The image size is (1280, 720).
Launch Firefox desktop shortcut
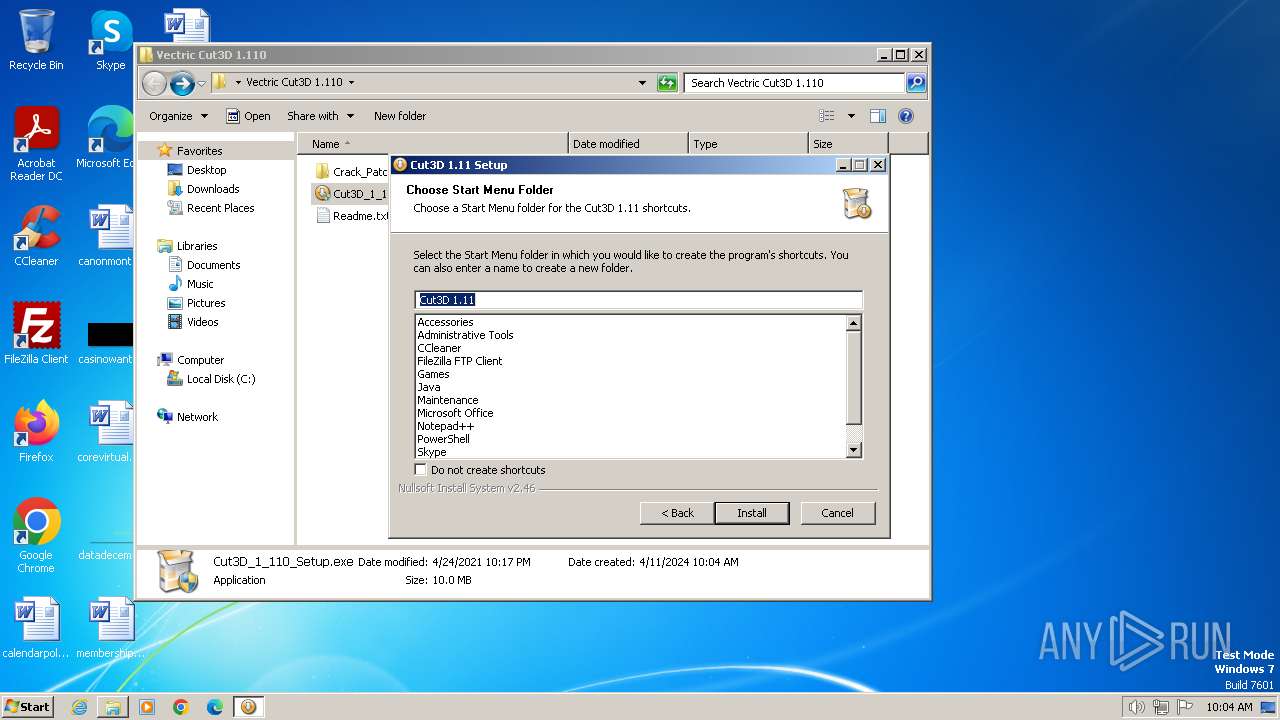36,431
